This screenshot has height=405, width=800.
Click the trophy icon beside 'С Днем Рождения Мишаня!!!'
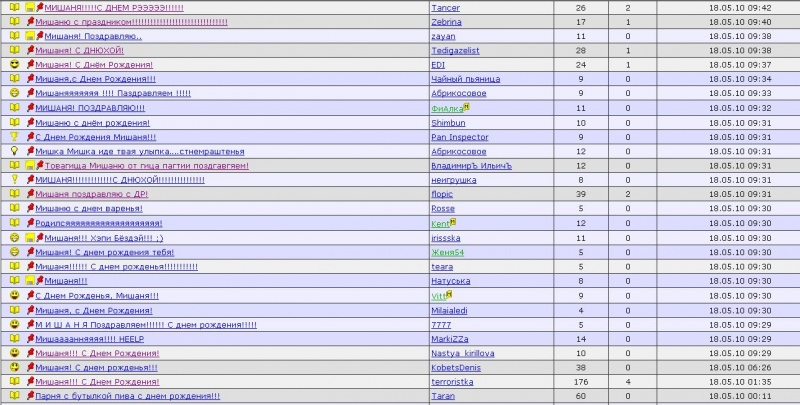point(15,137)
